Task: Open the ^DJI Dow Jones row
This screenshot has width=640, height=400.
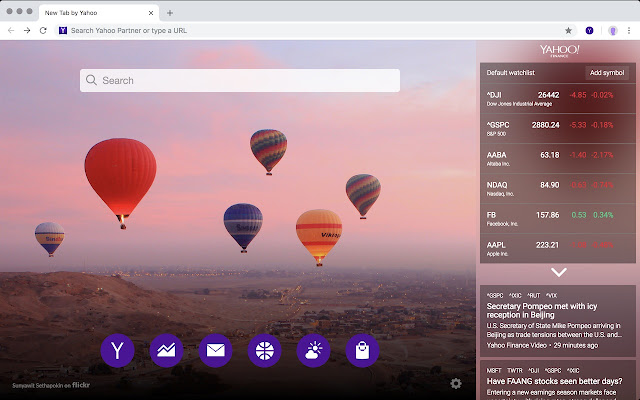Action: pos(558,99)
